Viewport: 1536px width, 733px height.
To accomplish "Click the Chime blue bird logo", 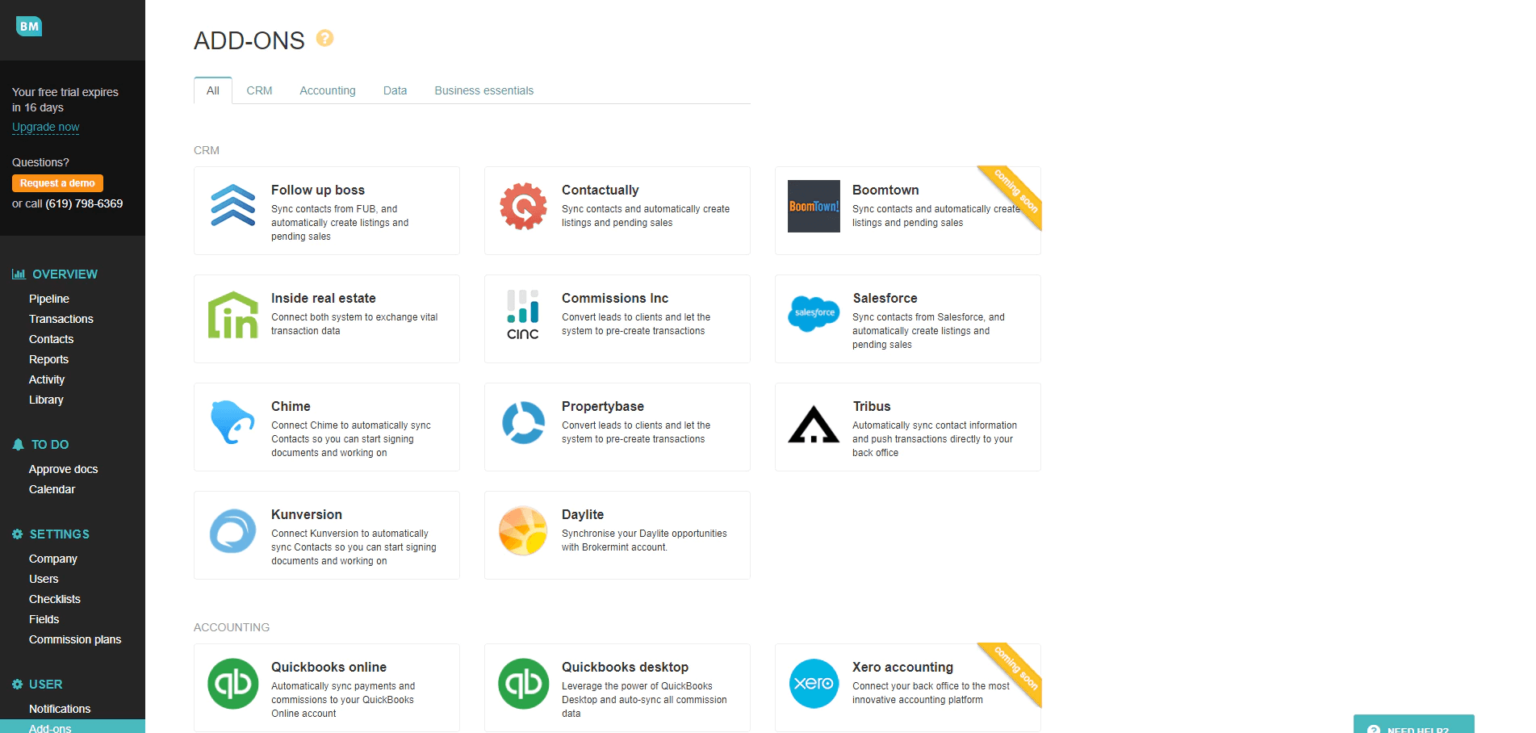I will (x=233, y=422).
